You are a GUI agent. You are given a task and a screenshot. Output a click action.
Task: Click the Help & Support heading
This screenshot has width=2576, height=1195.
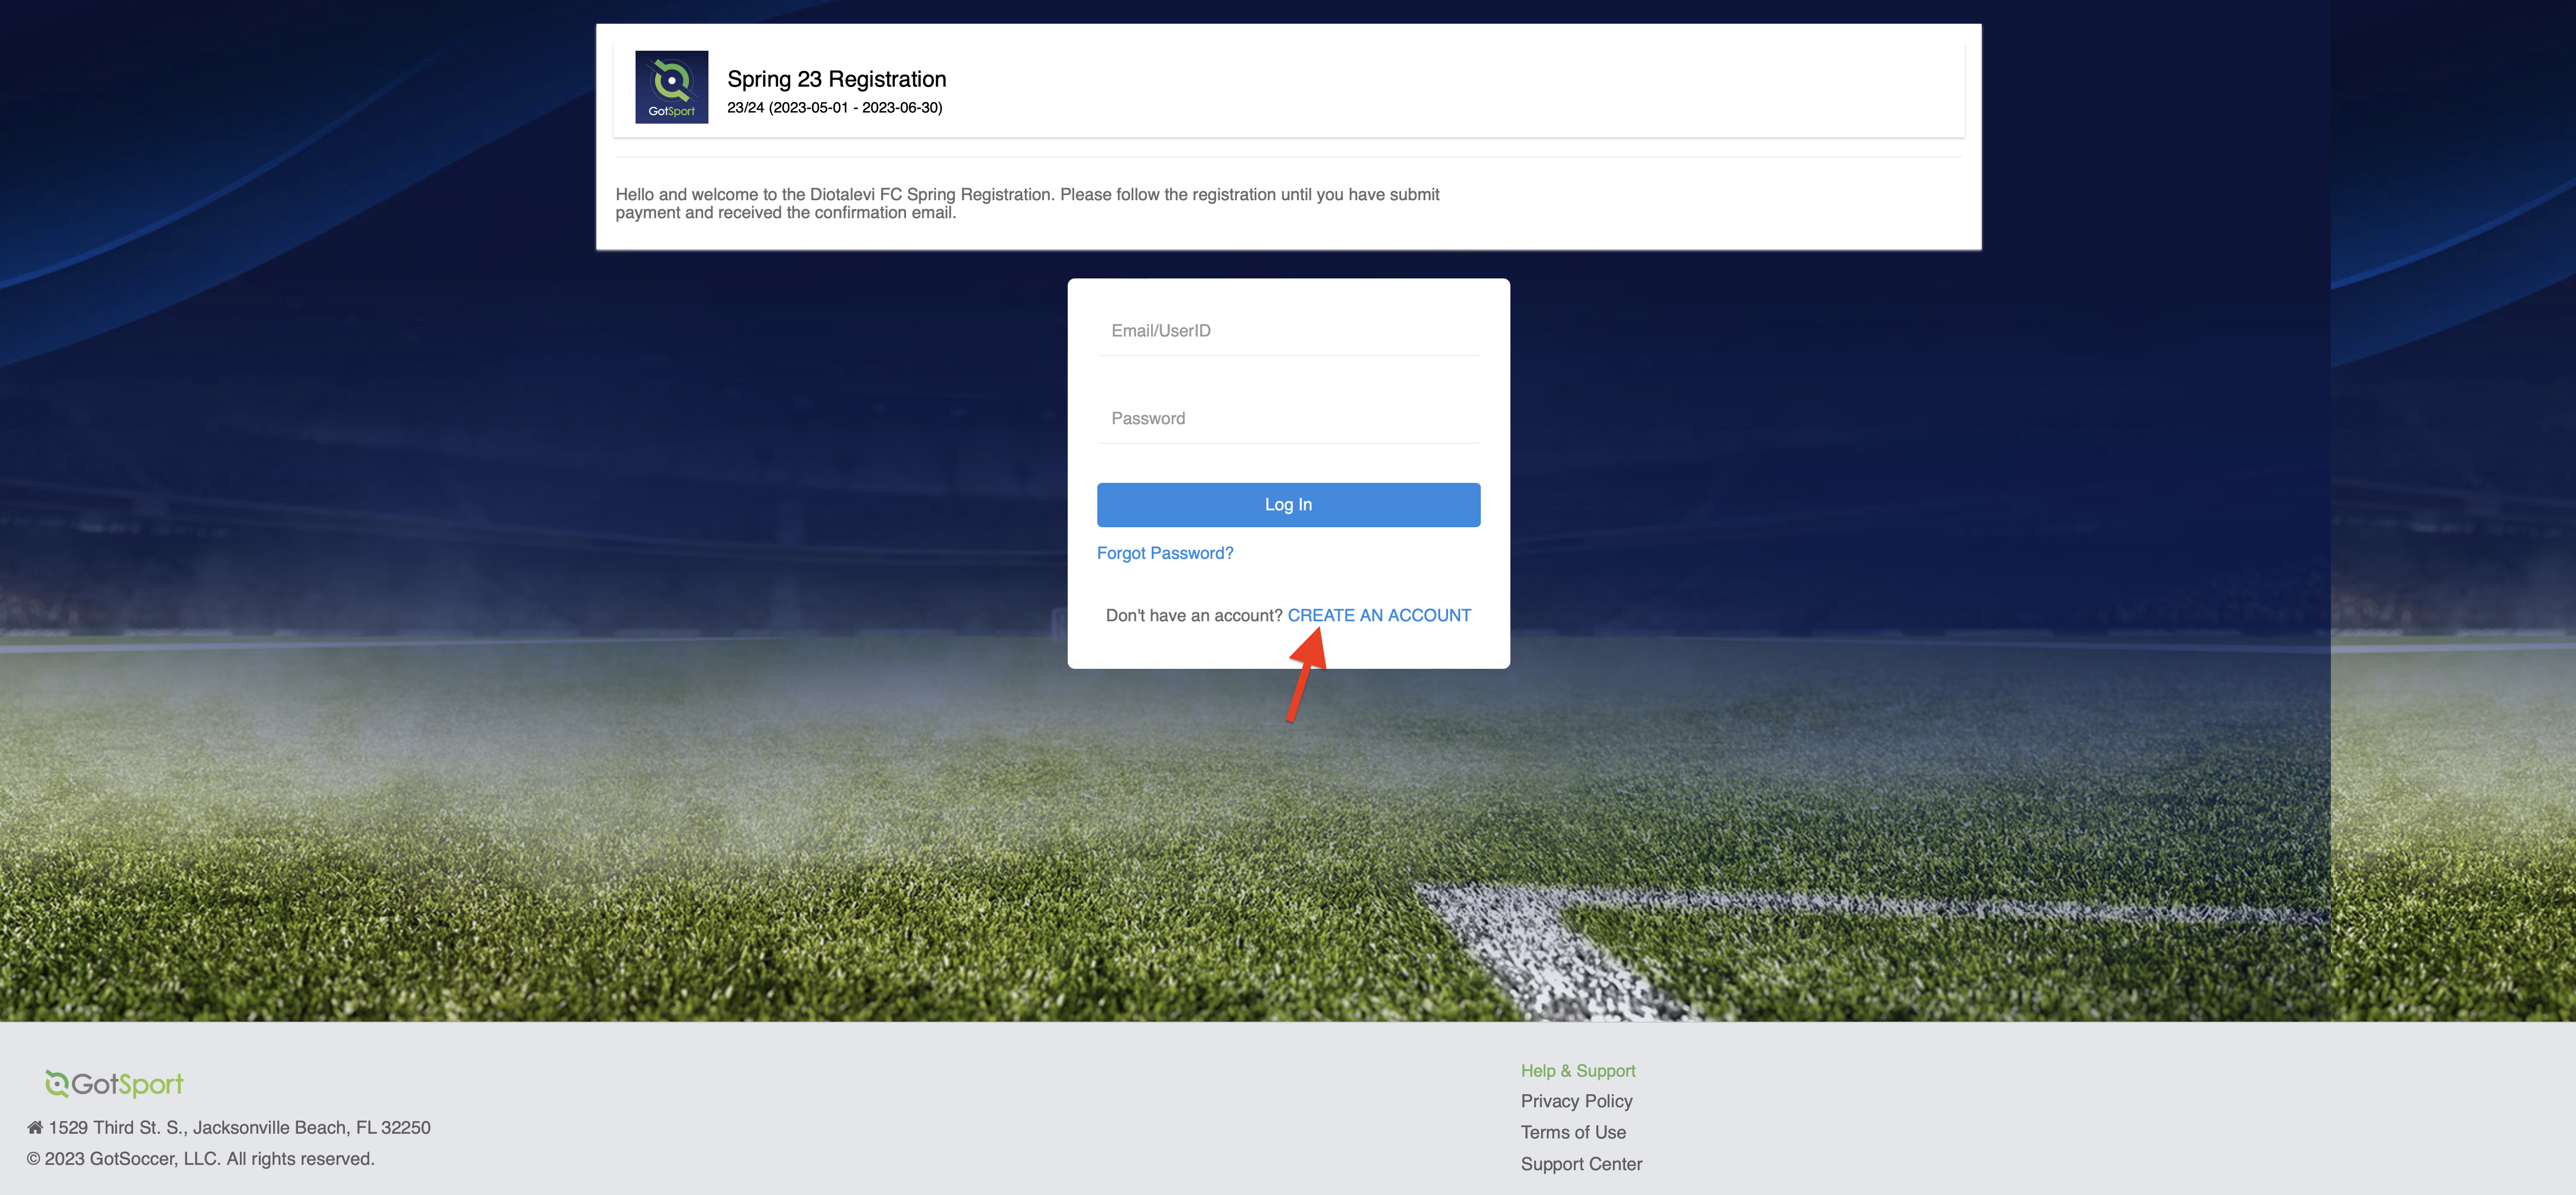(x=1578, y=1070)
